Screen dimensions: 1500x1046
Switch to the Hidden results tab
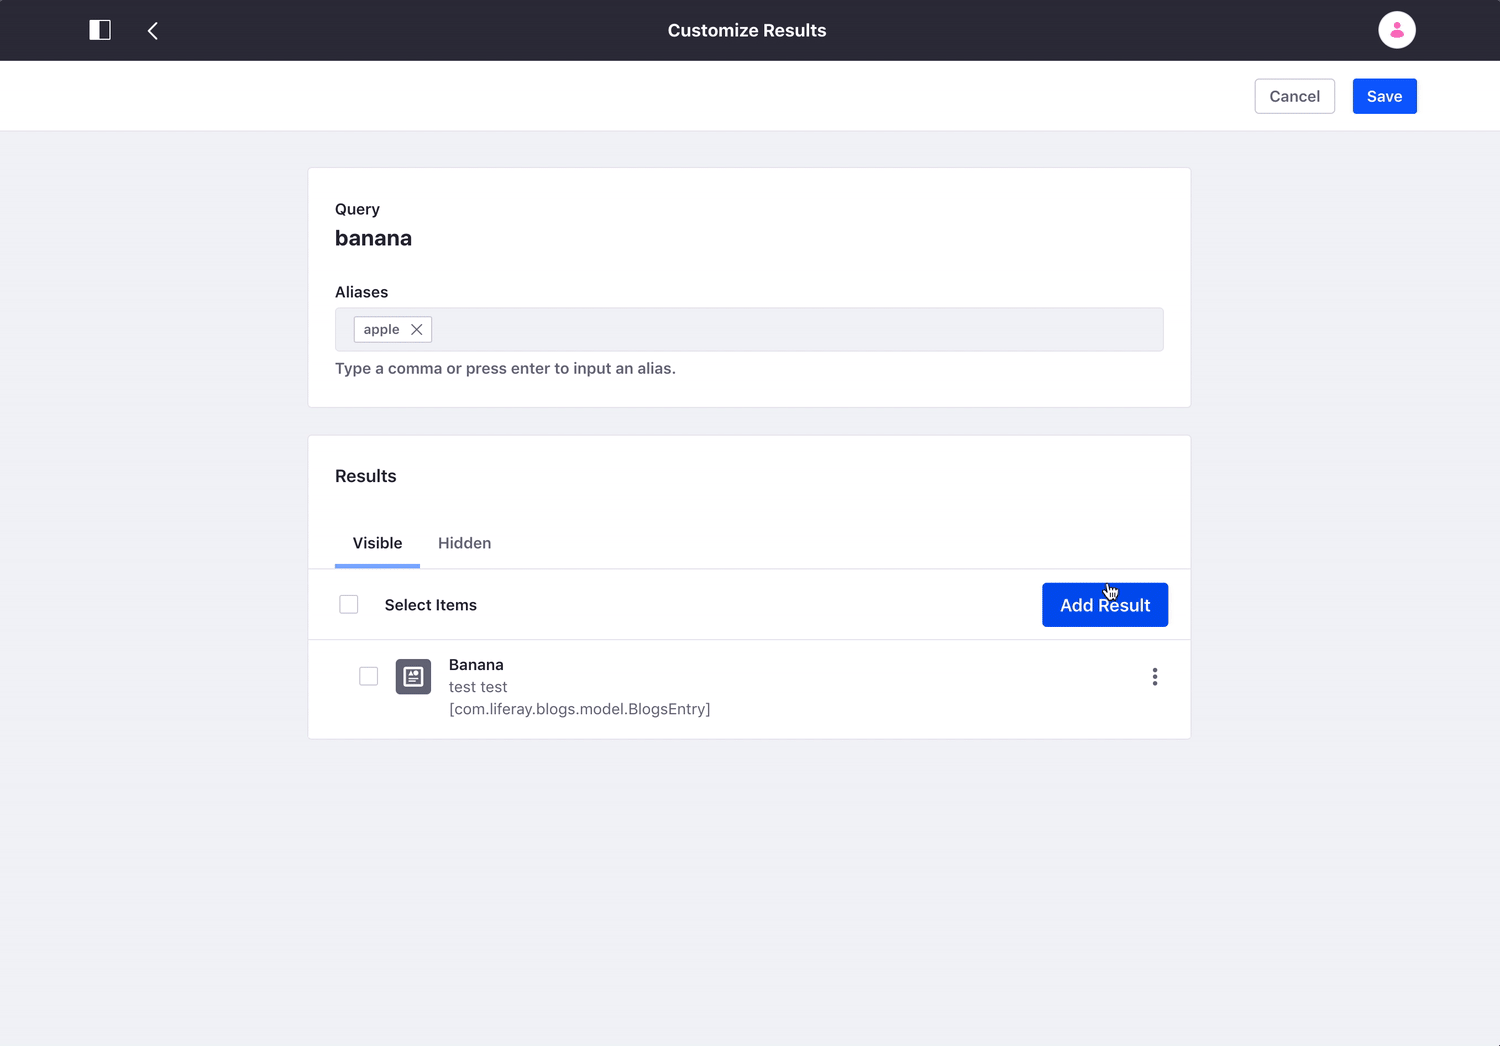coord(464,543)
